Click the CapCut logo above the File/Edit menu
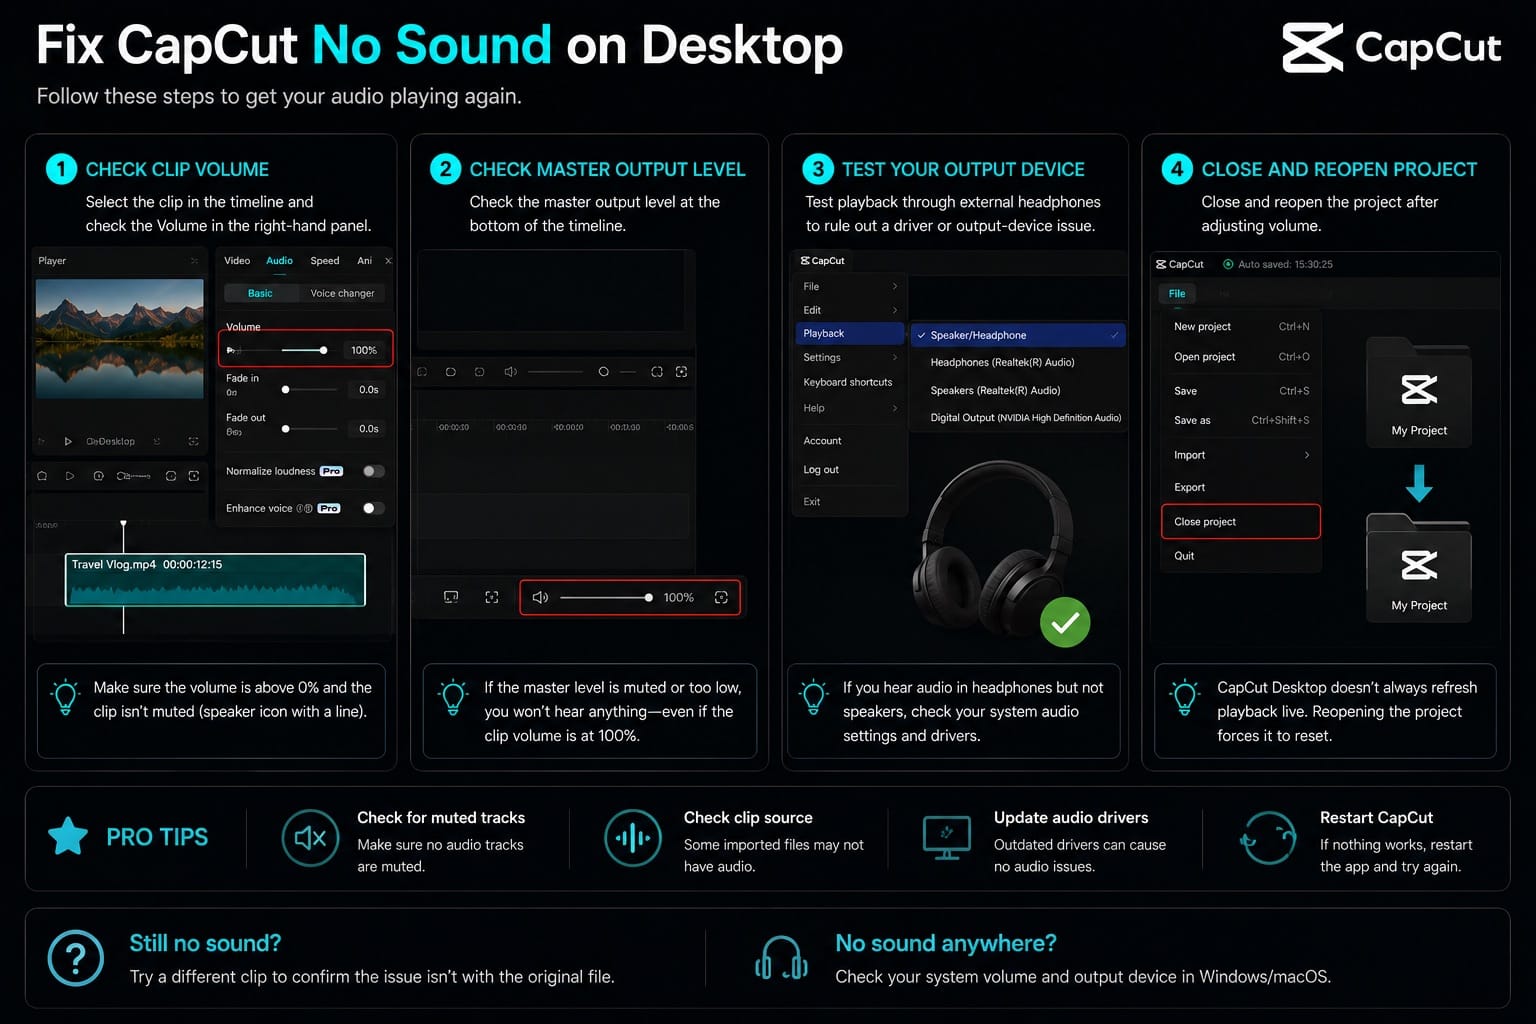This screenshot has width=1536, height=1024. 822,261
